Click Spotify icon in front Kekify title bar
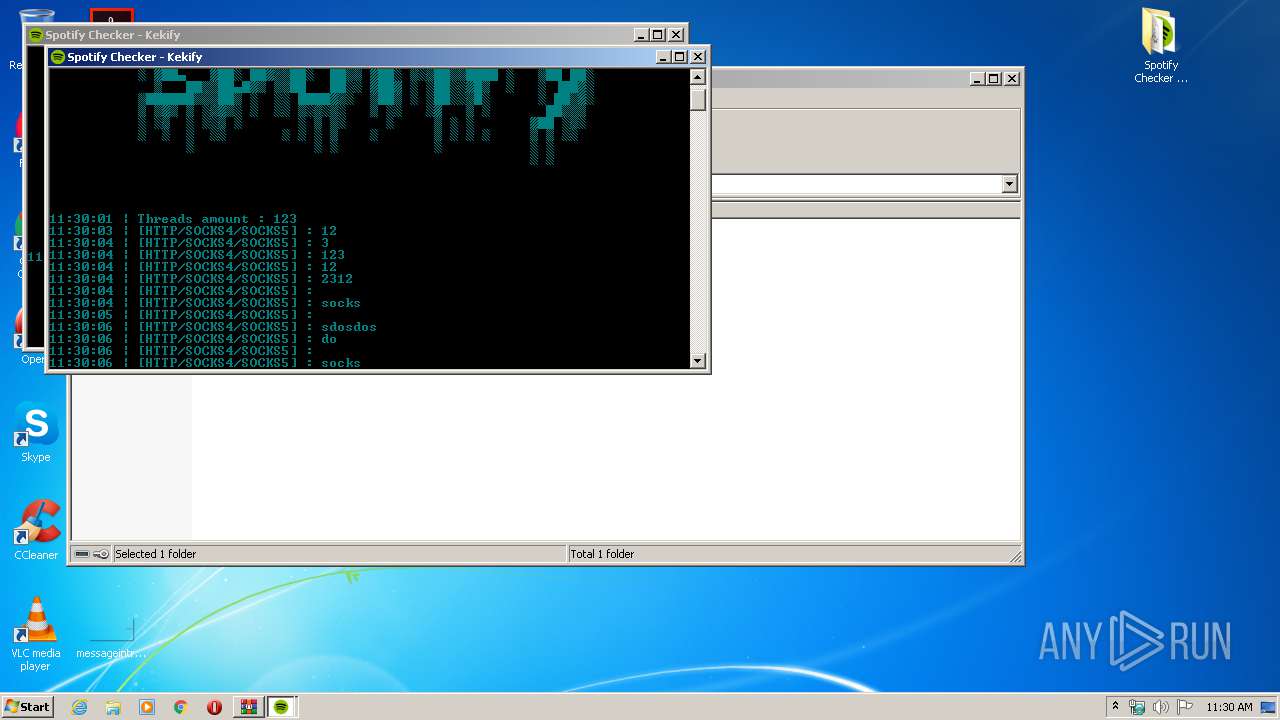 point(57,57)
